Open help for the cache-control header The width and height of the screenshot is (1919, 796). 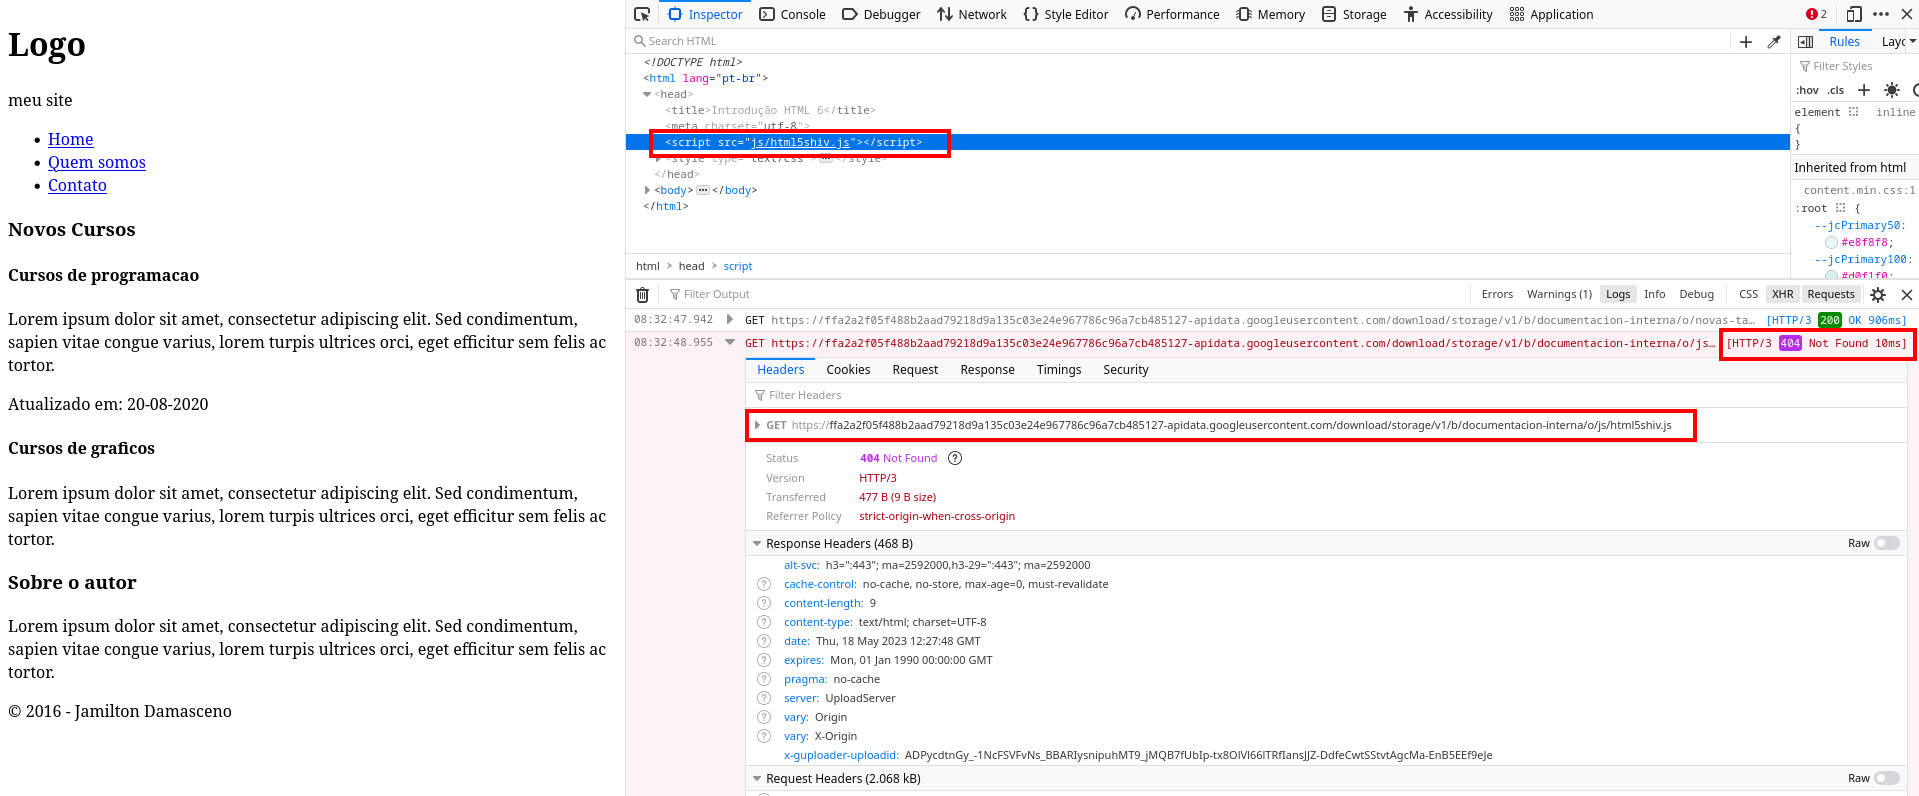tap(764, 584)
